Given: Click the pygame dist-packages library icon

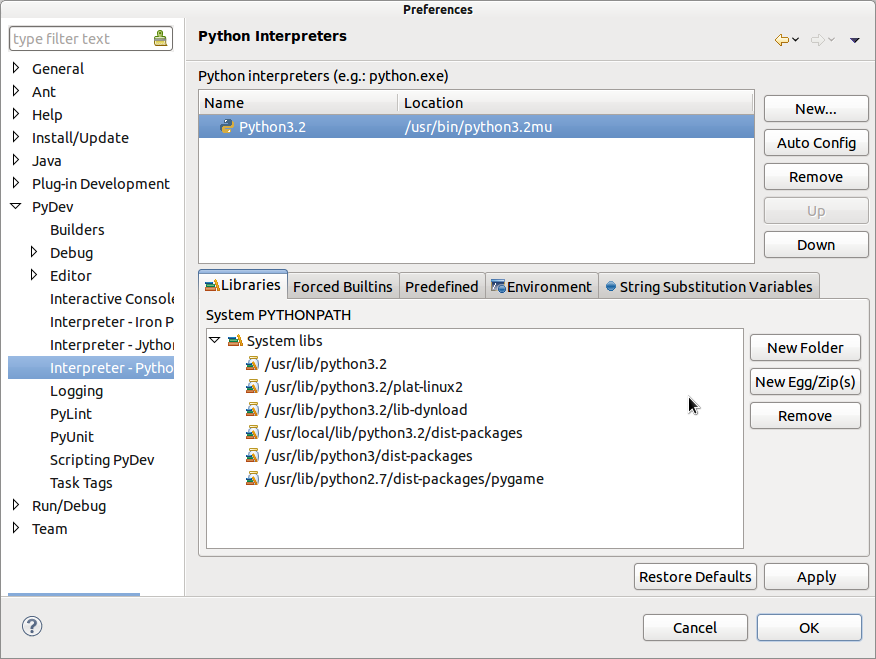Looking at the screenshot, I should (252, 479).
